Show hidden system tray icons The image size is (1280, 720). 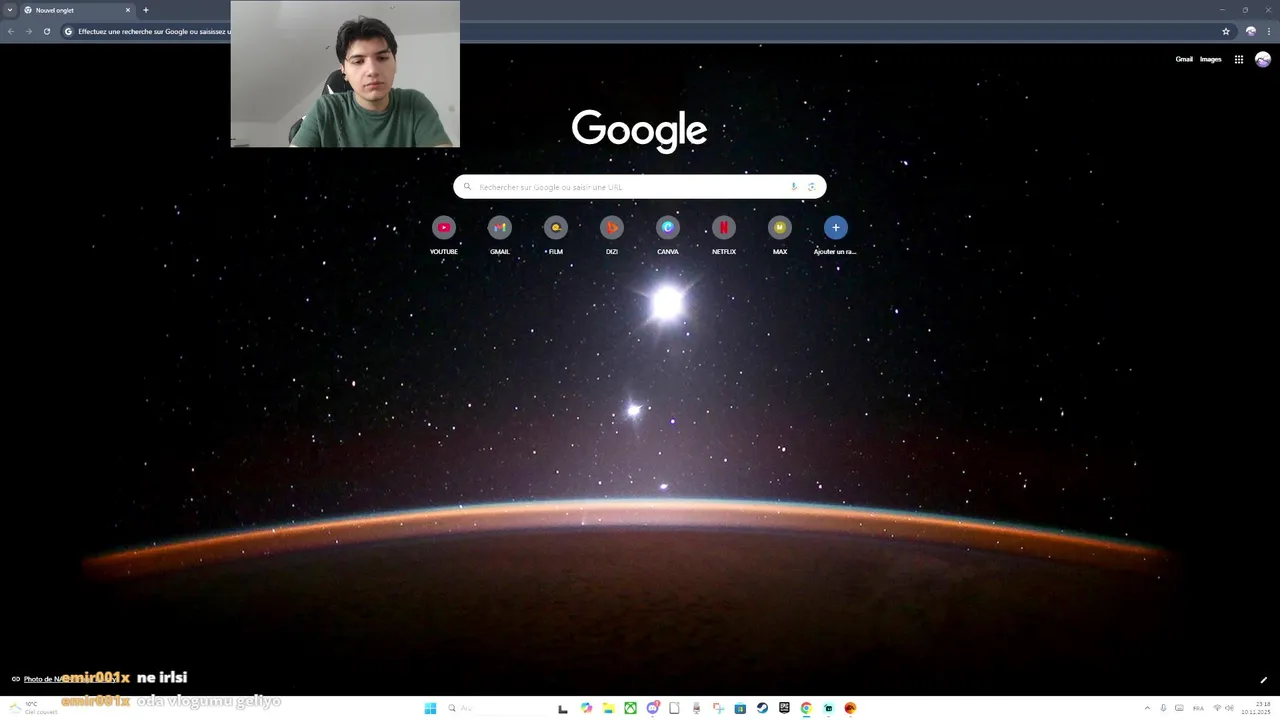coord(1147,708)
